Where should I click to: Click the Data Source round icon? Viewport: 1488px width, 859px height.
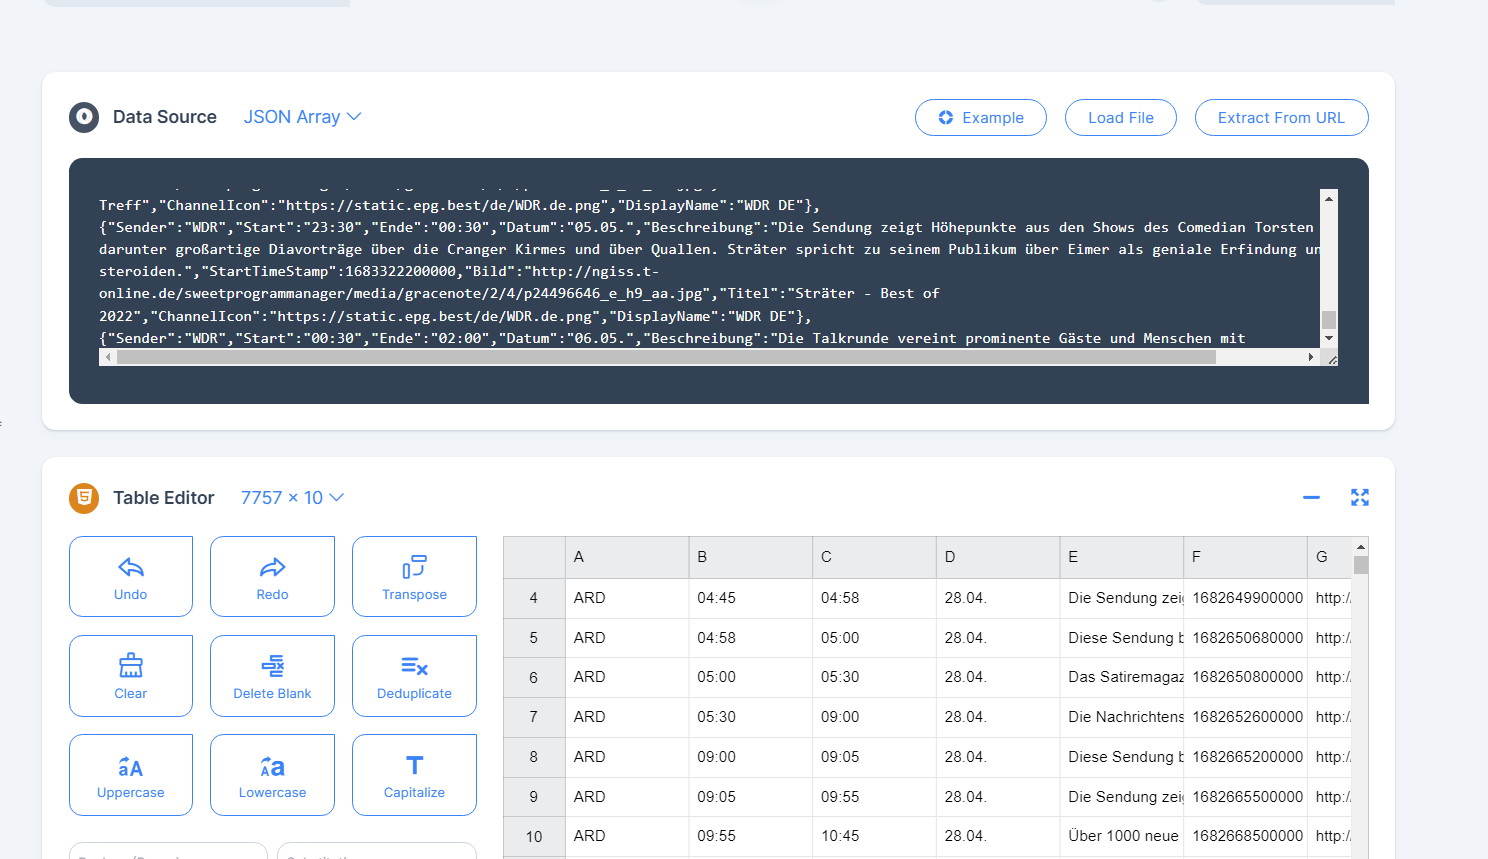84,117
